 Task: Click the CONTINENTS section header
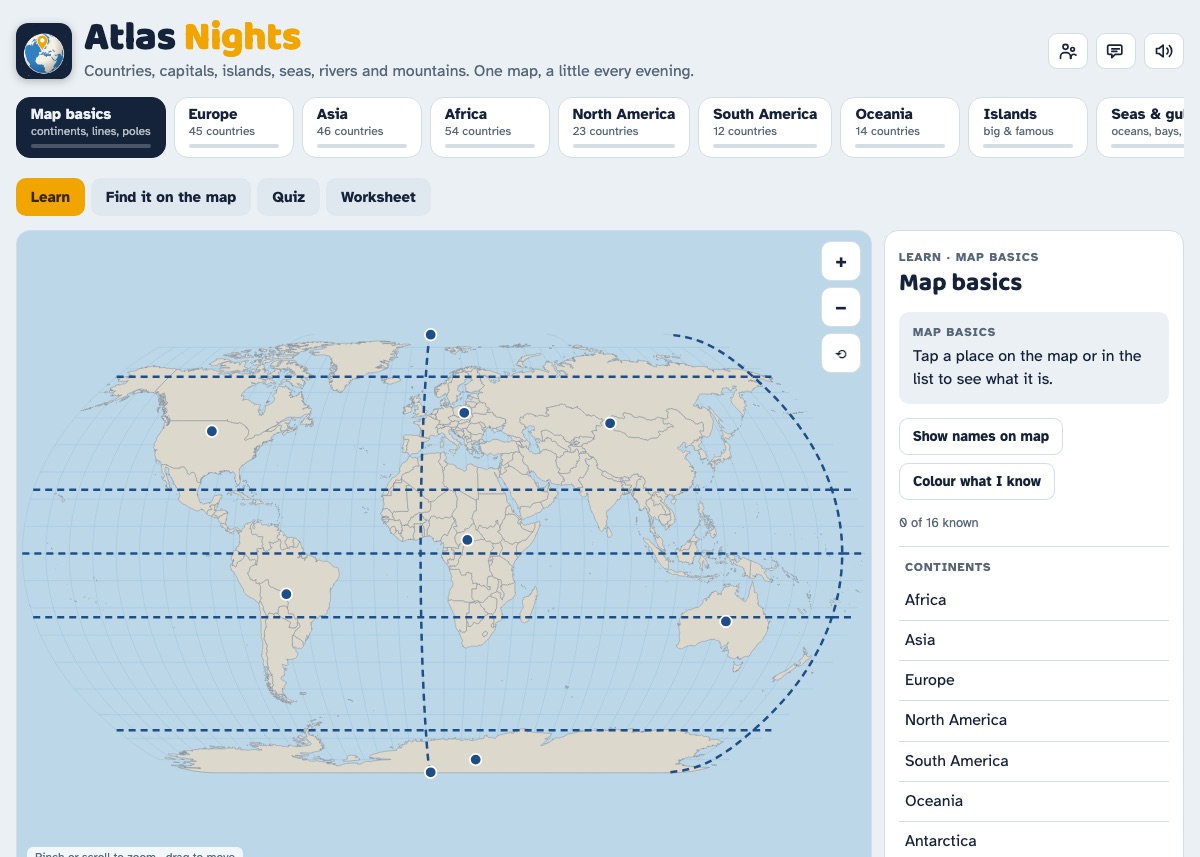click(948, 567)
